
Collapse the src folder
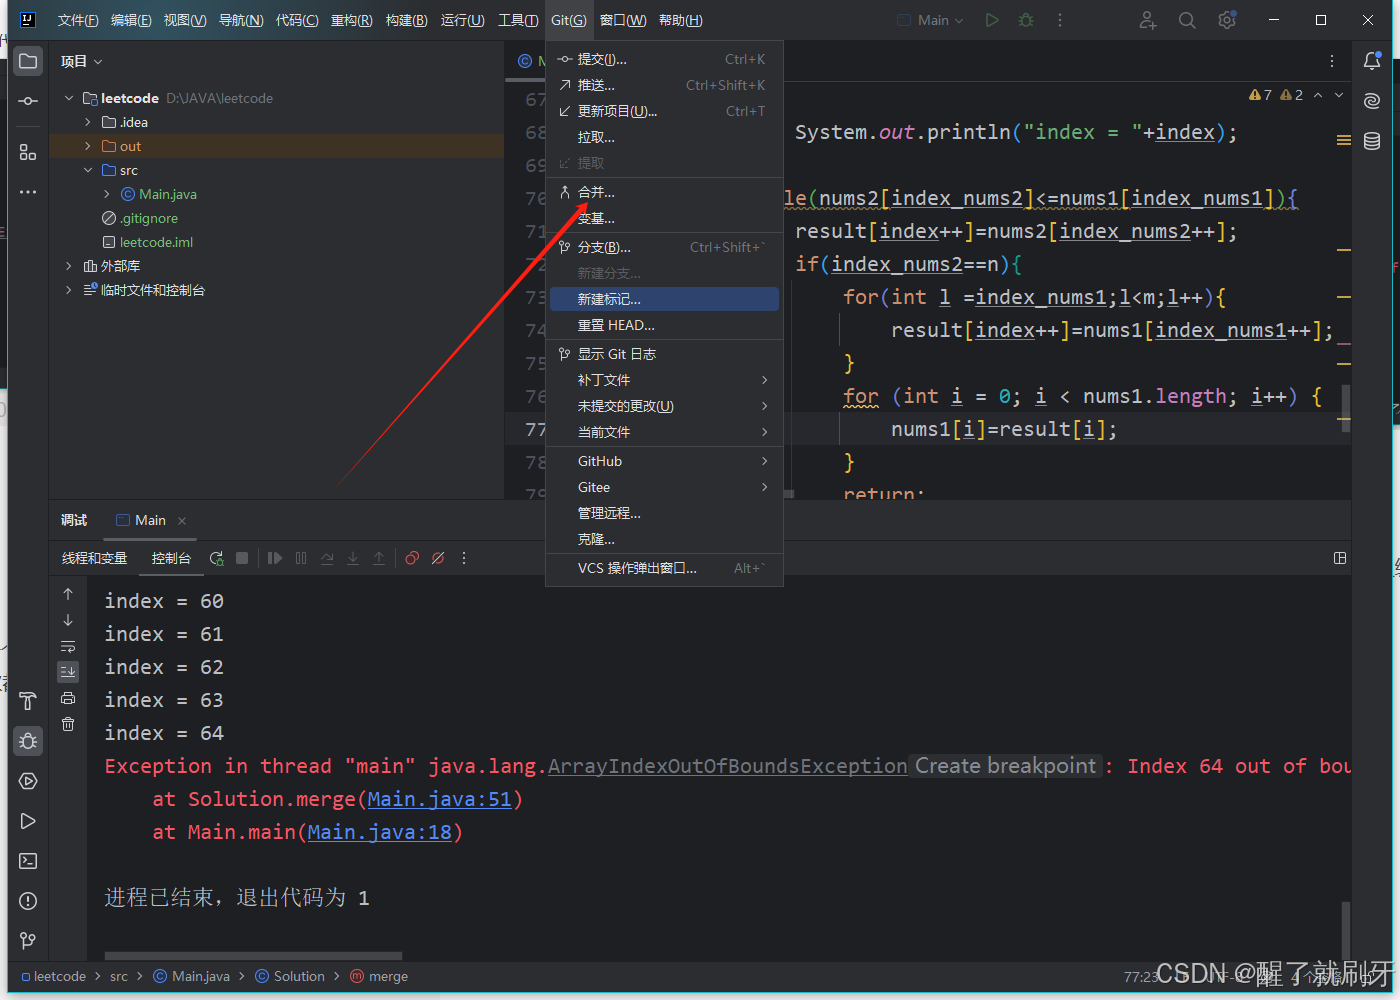click(88, 170)
